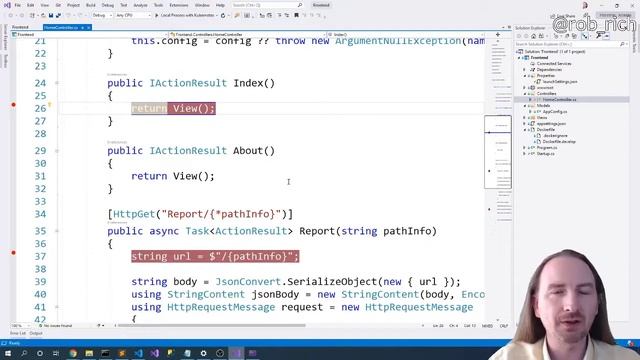Open the editor zoom level dropdown
The height and width of the screenshot is (360, 640).
[x=20, y=326]
